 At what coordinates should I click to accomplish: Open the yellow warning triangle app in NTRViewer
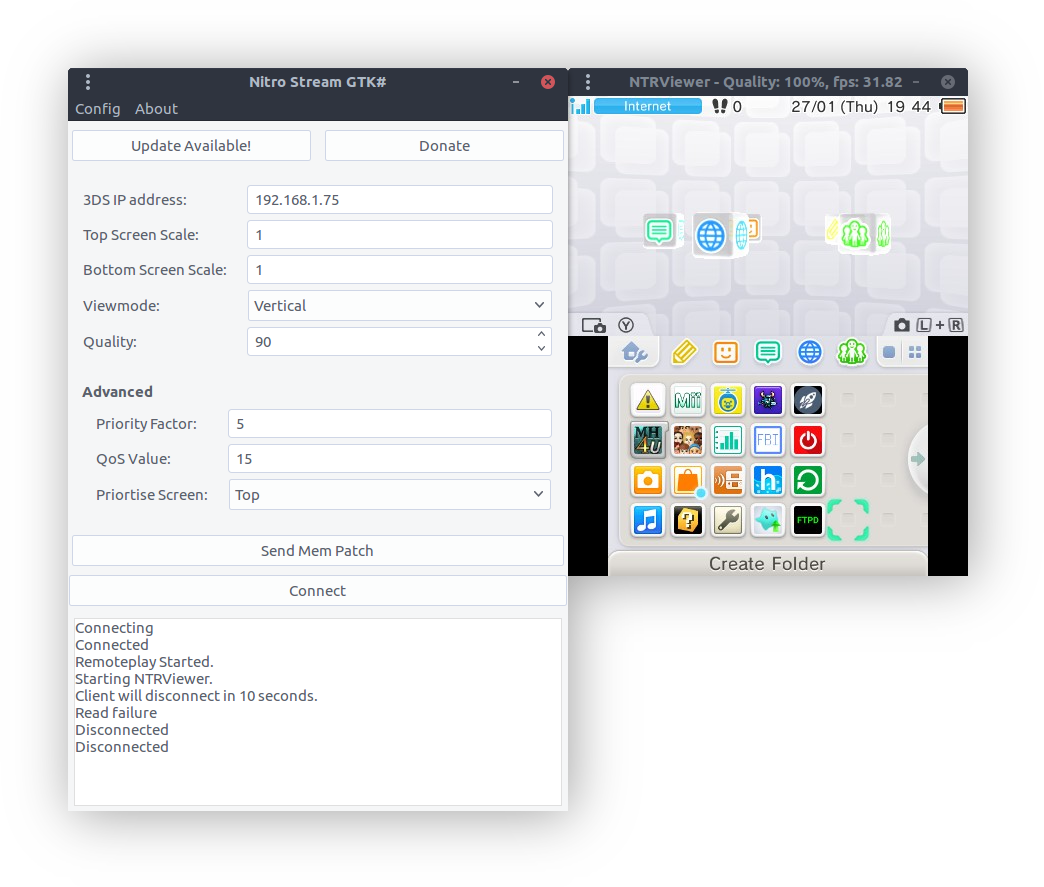point(647,400)
